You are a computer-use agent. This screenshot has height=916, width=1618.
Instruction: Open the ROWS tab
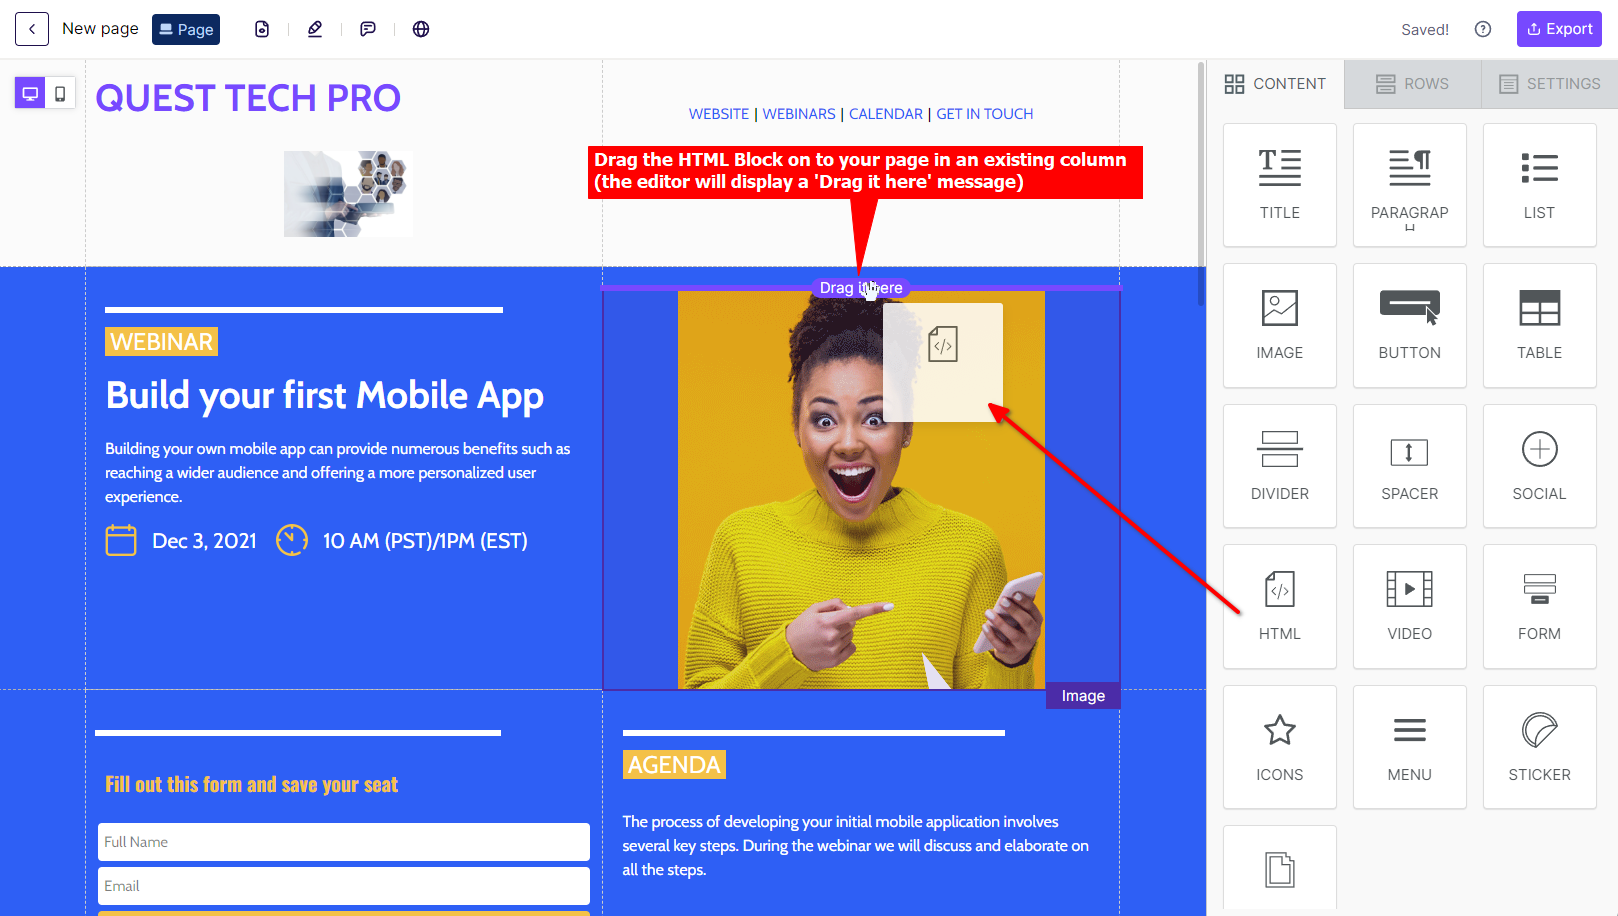[x=1412, y=84]
